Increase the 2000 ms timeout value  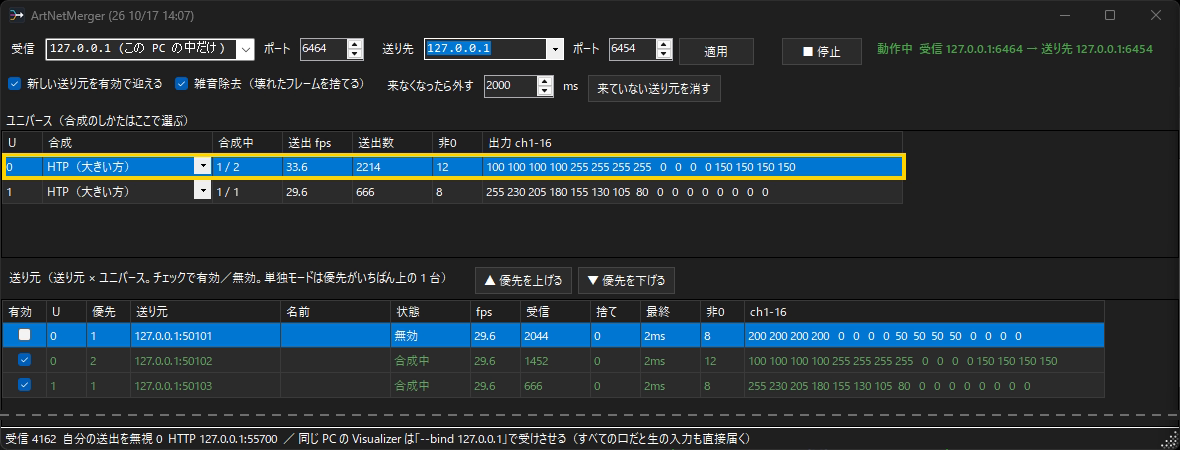click(545, 81)
